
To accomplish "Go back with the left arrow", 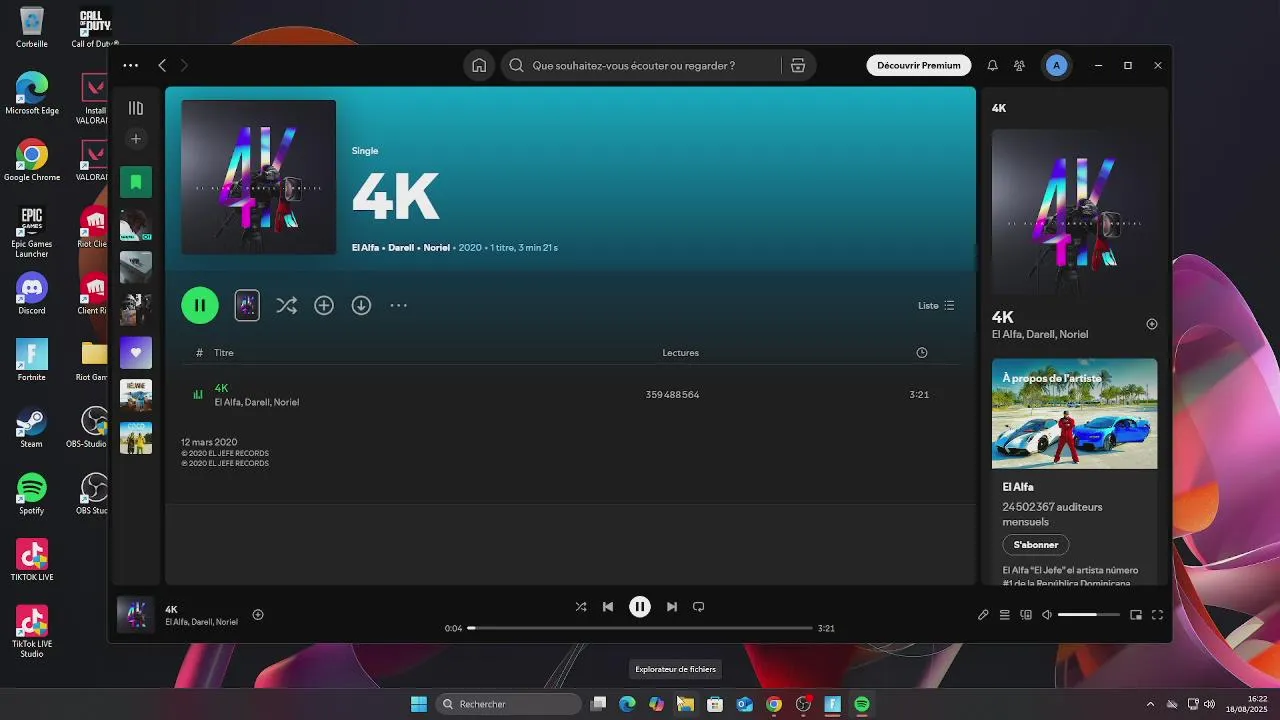I will (162, 65).
